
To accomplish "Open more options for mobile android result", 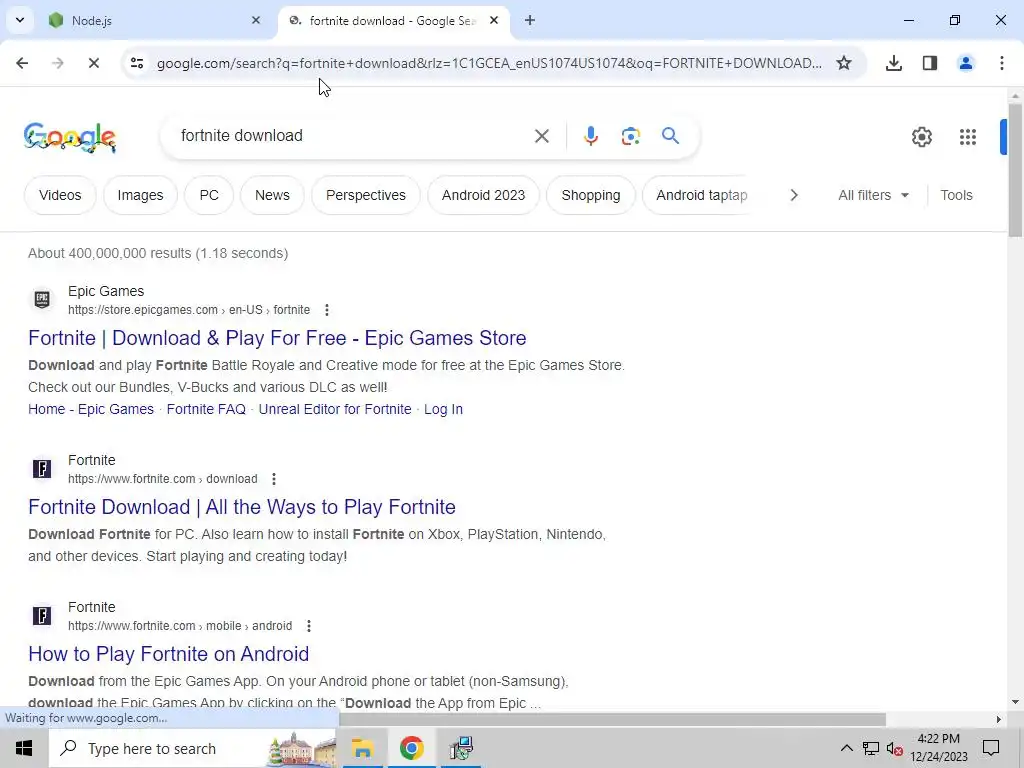I will pyautogui.click(x=308, y=626).
